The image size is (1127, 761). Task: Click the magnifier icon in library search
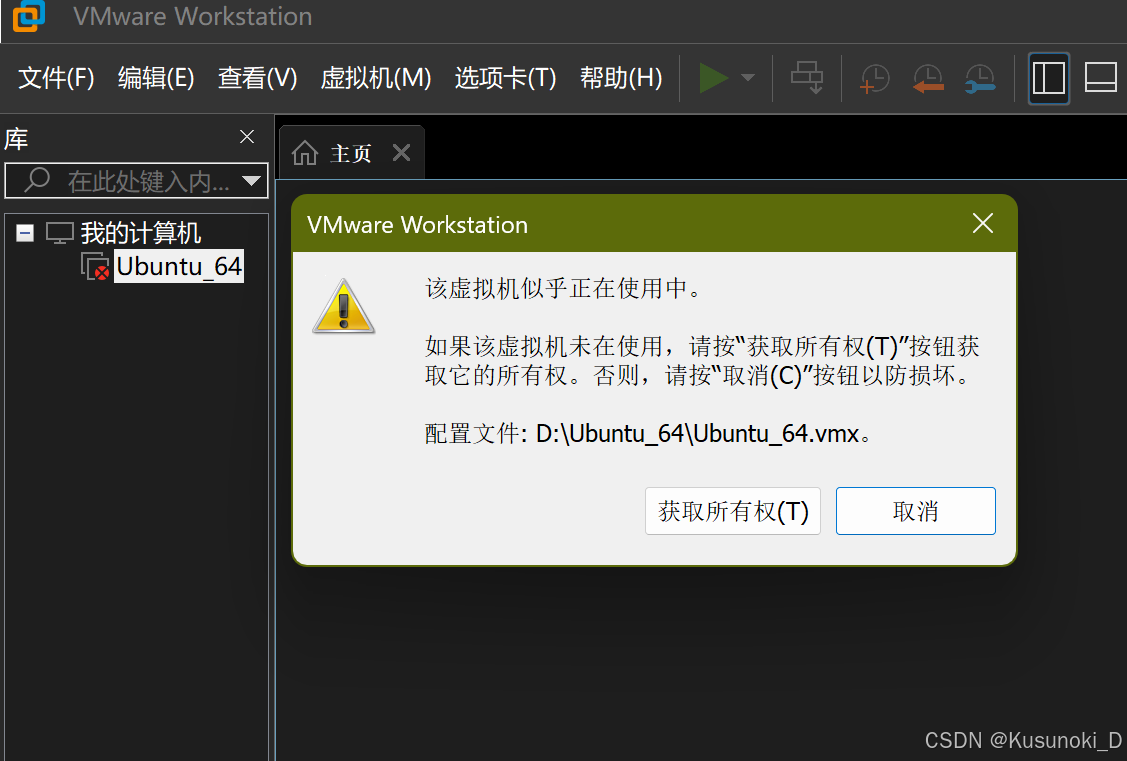37,179
